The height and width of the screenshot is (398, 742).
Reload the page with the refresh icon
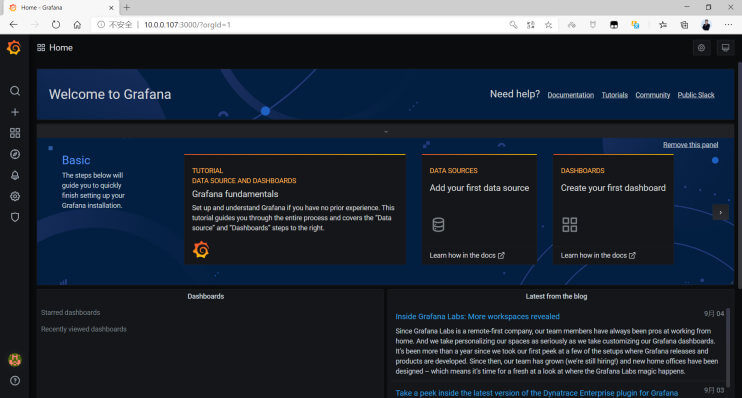56,25
